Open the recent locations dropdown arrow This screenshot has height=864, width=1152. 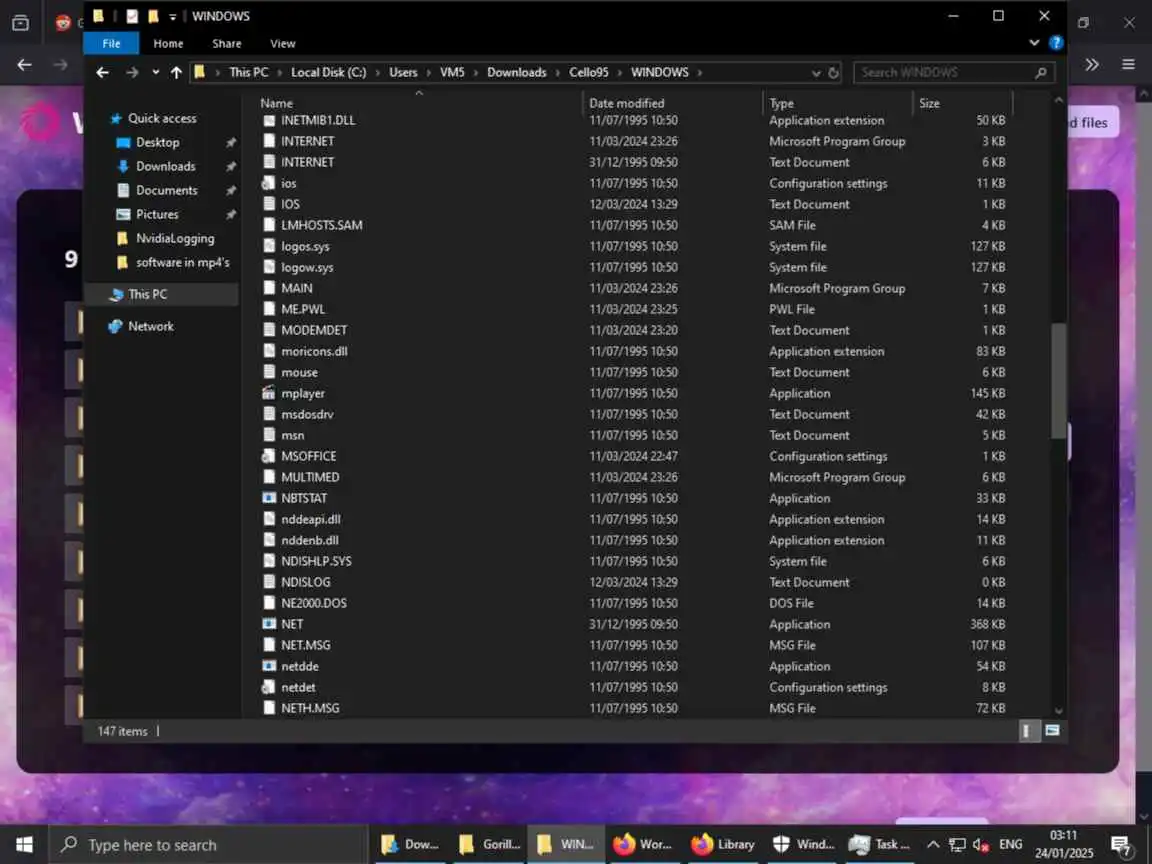point(156,73)
